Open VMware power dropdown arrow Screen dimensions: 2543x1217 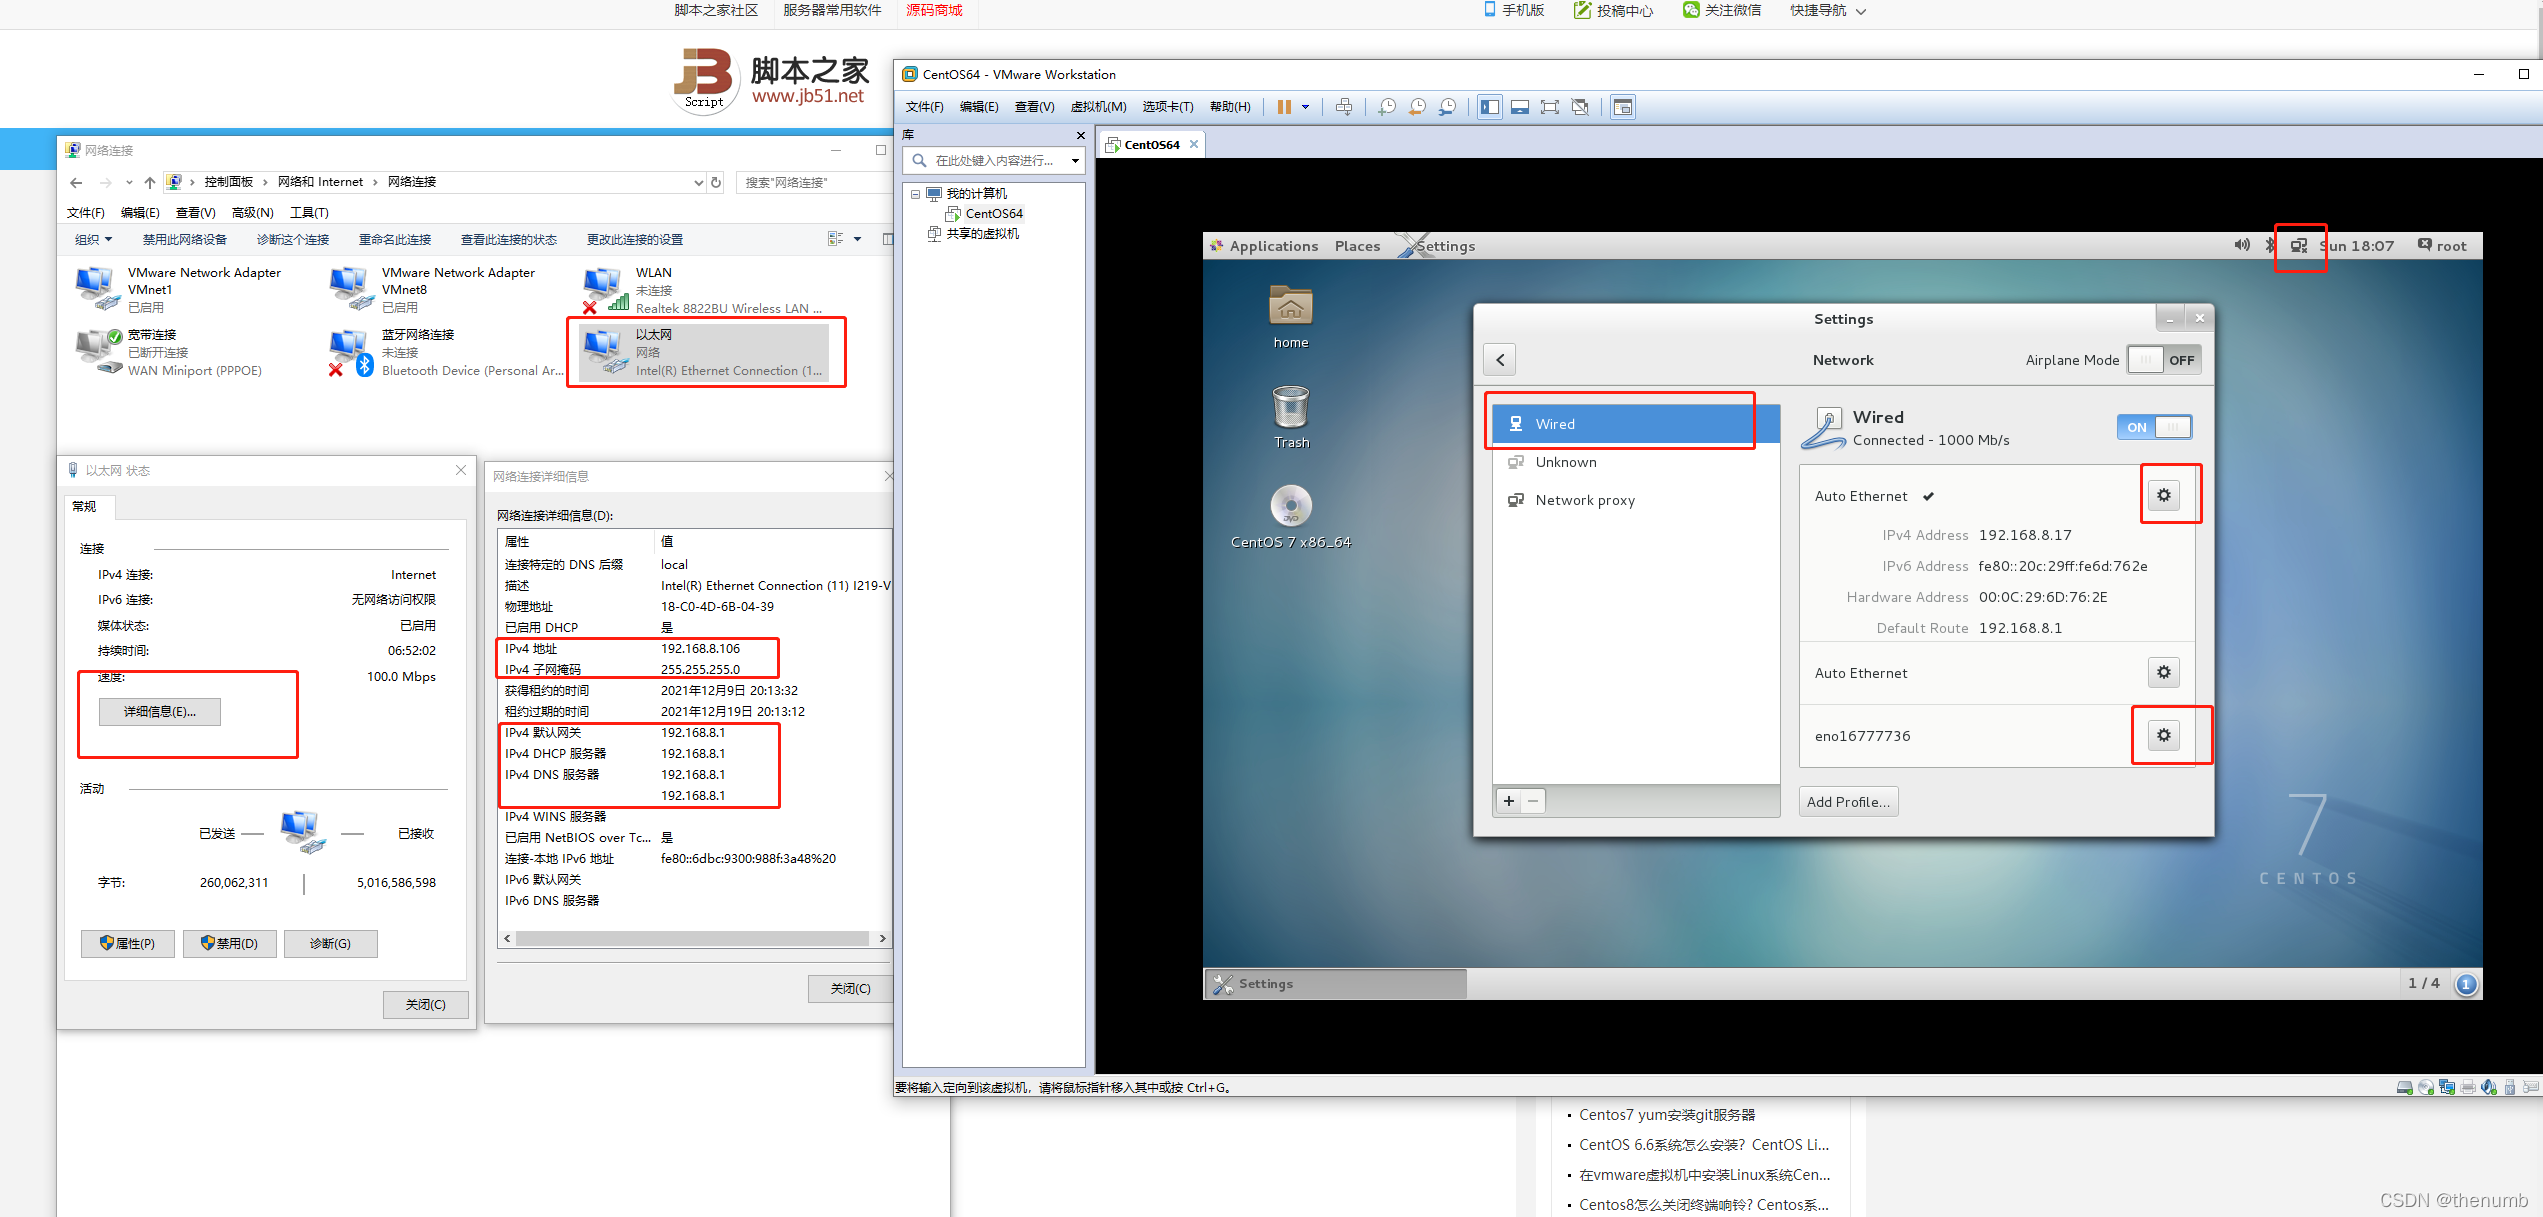click(1306, 107)
